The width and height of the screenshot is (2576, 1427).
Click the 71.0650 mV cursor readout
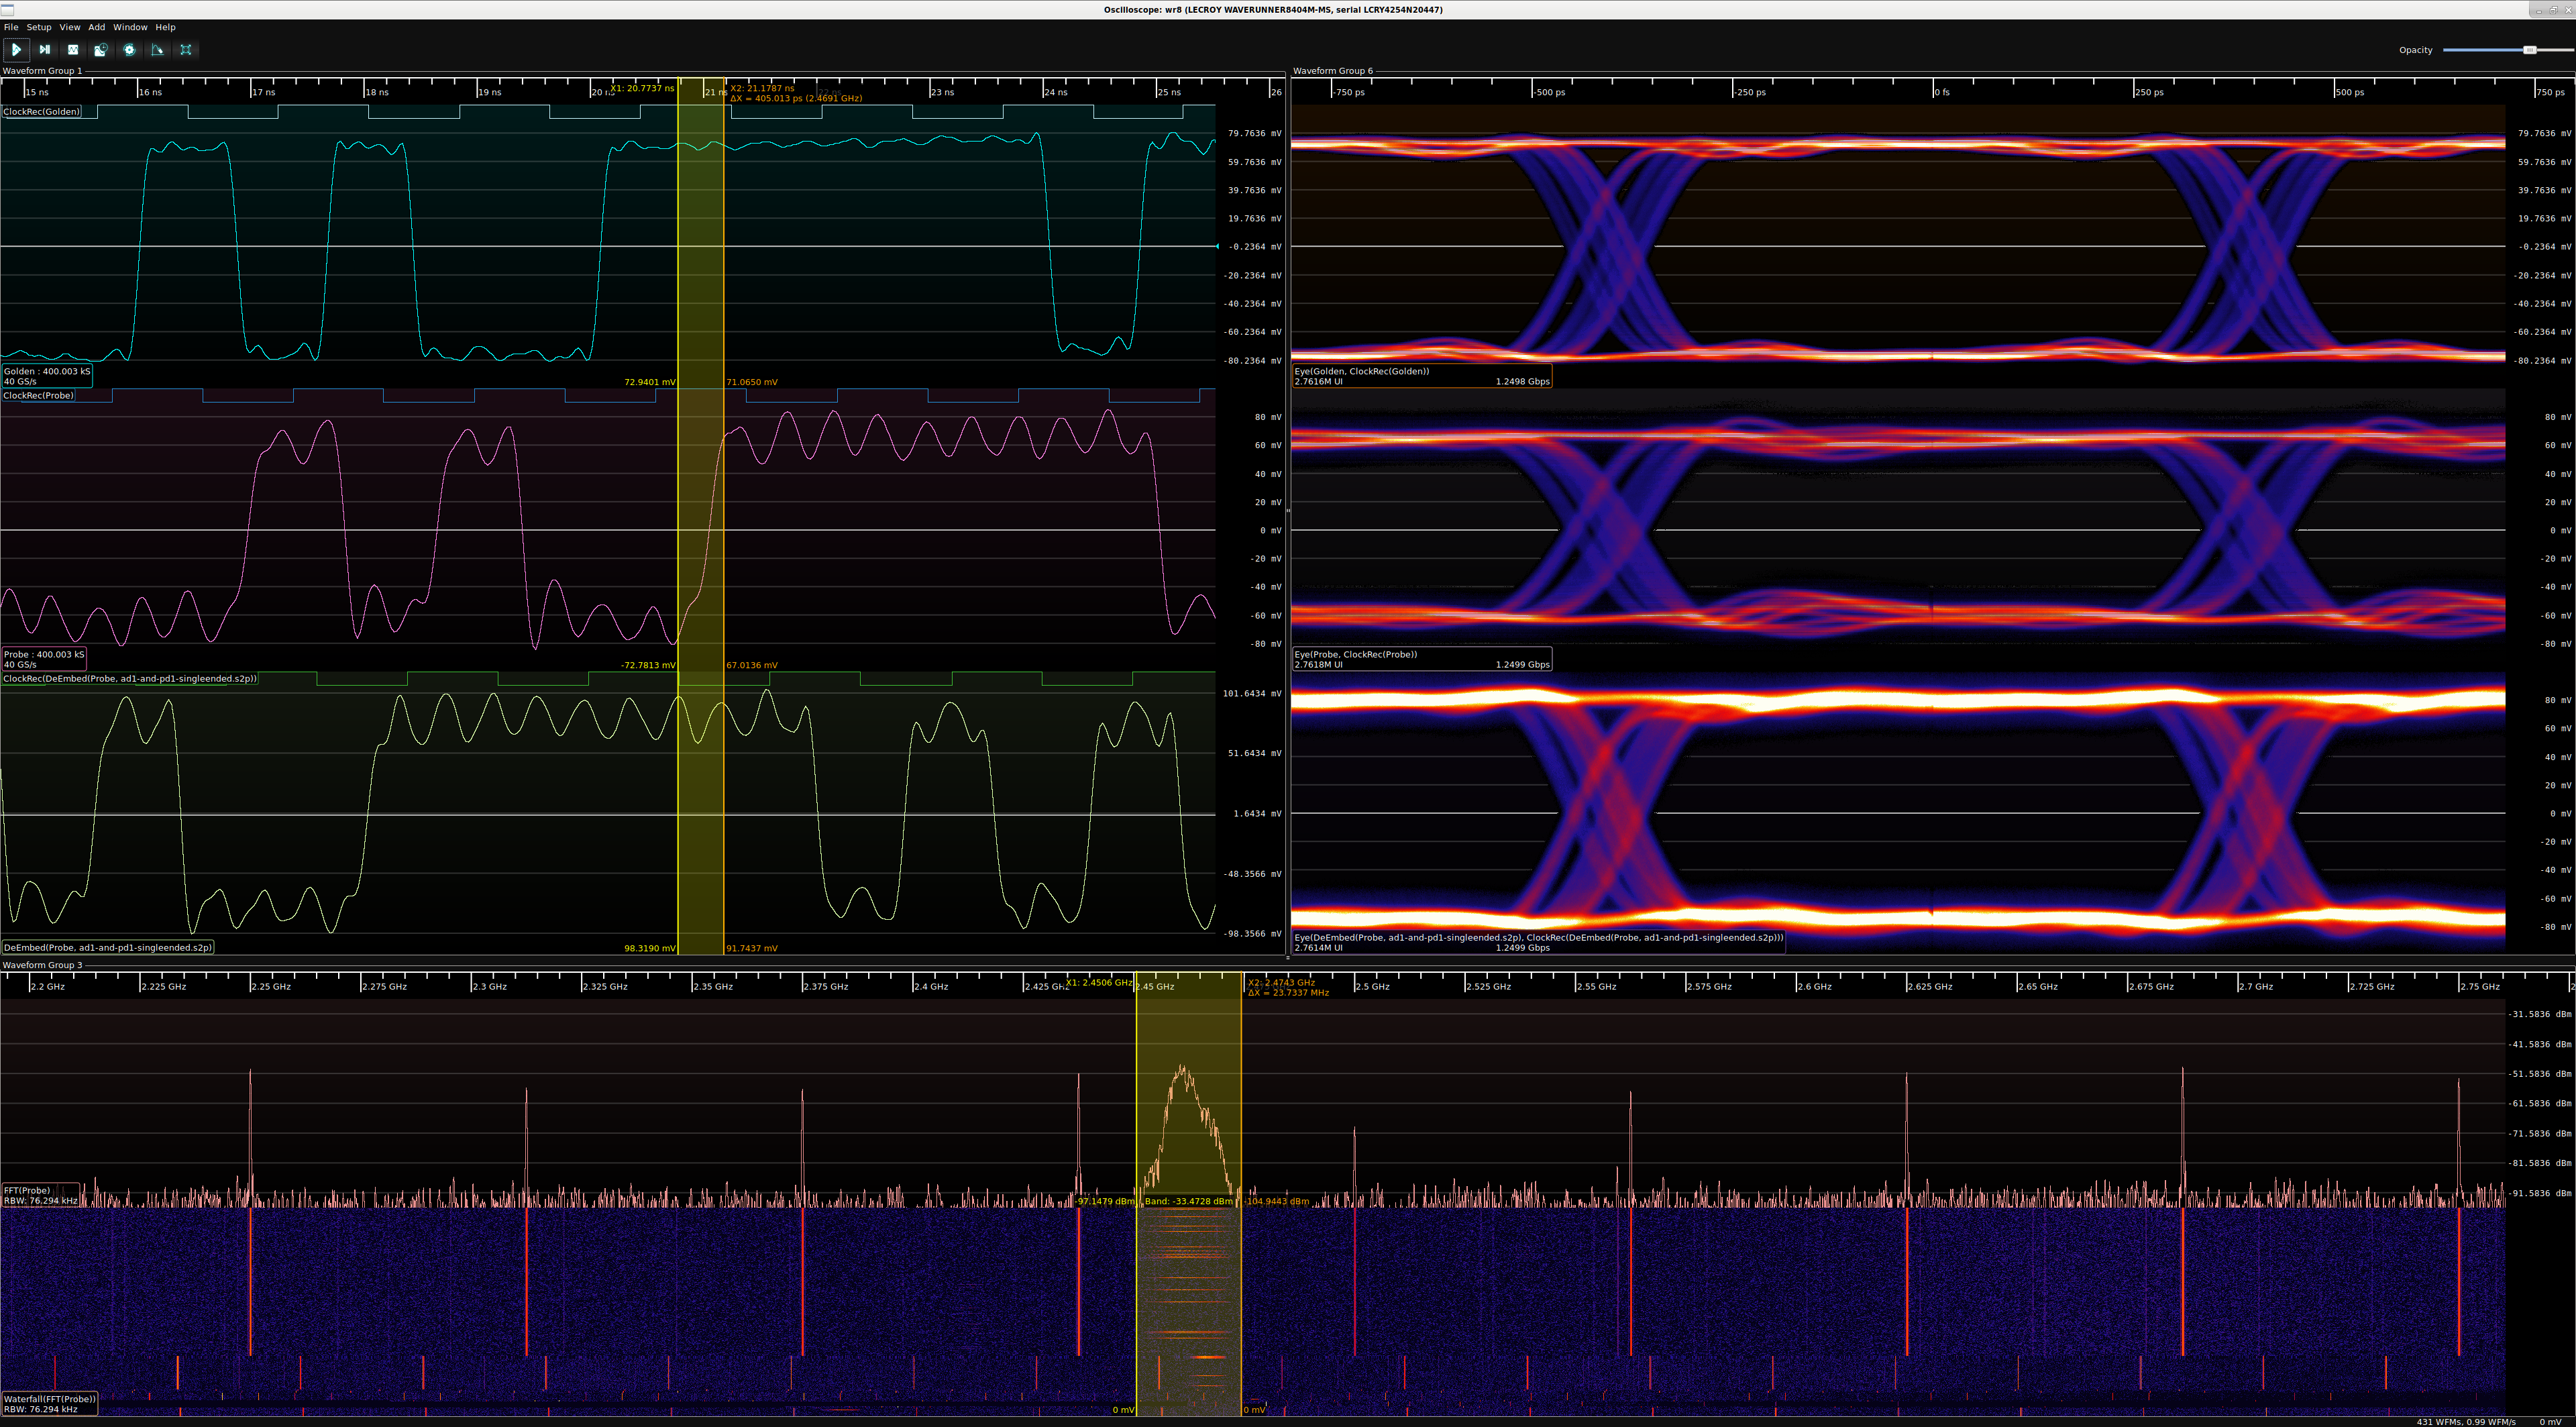752,382
